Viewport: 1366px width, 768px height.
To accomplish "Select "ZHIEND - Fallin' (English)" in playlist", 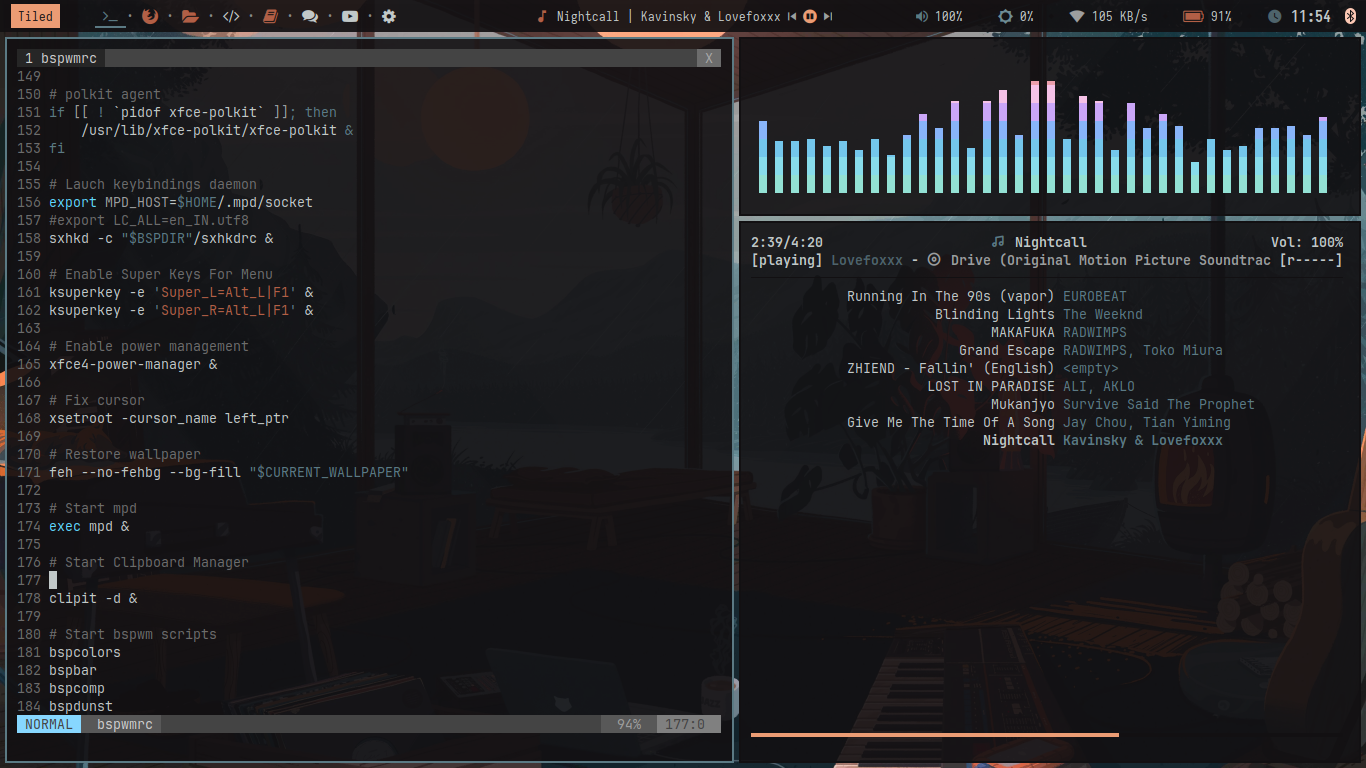I will click(950, 368).
